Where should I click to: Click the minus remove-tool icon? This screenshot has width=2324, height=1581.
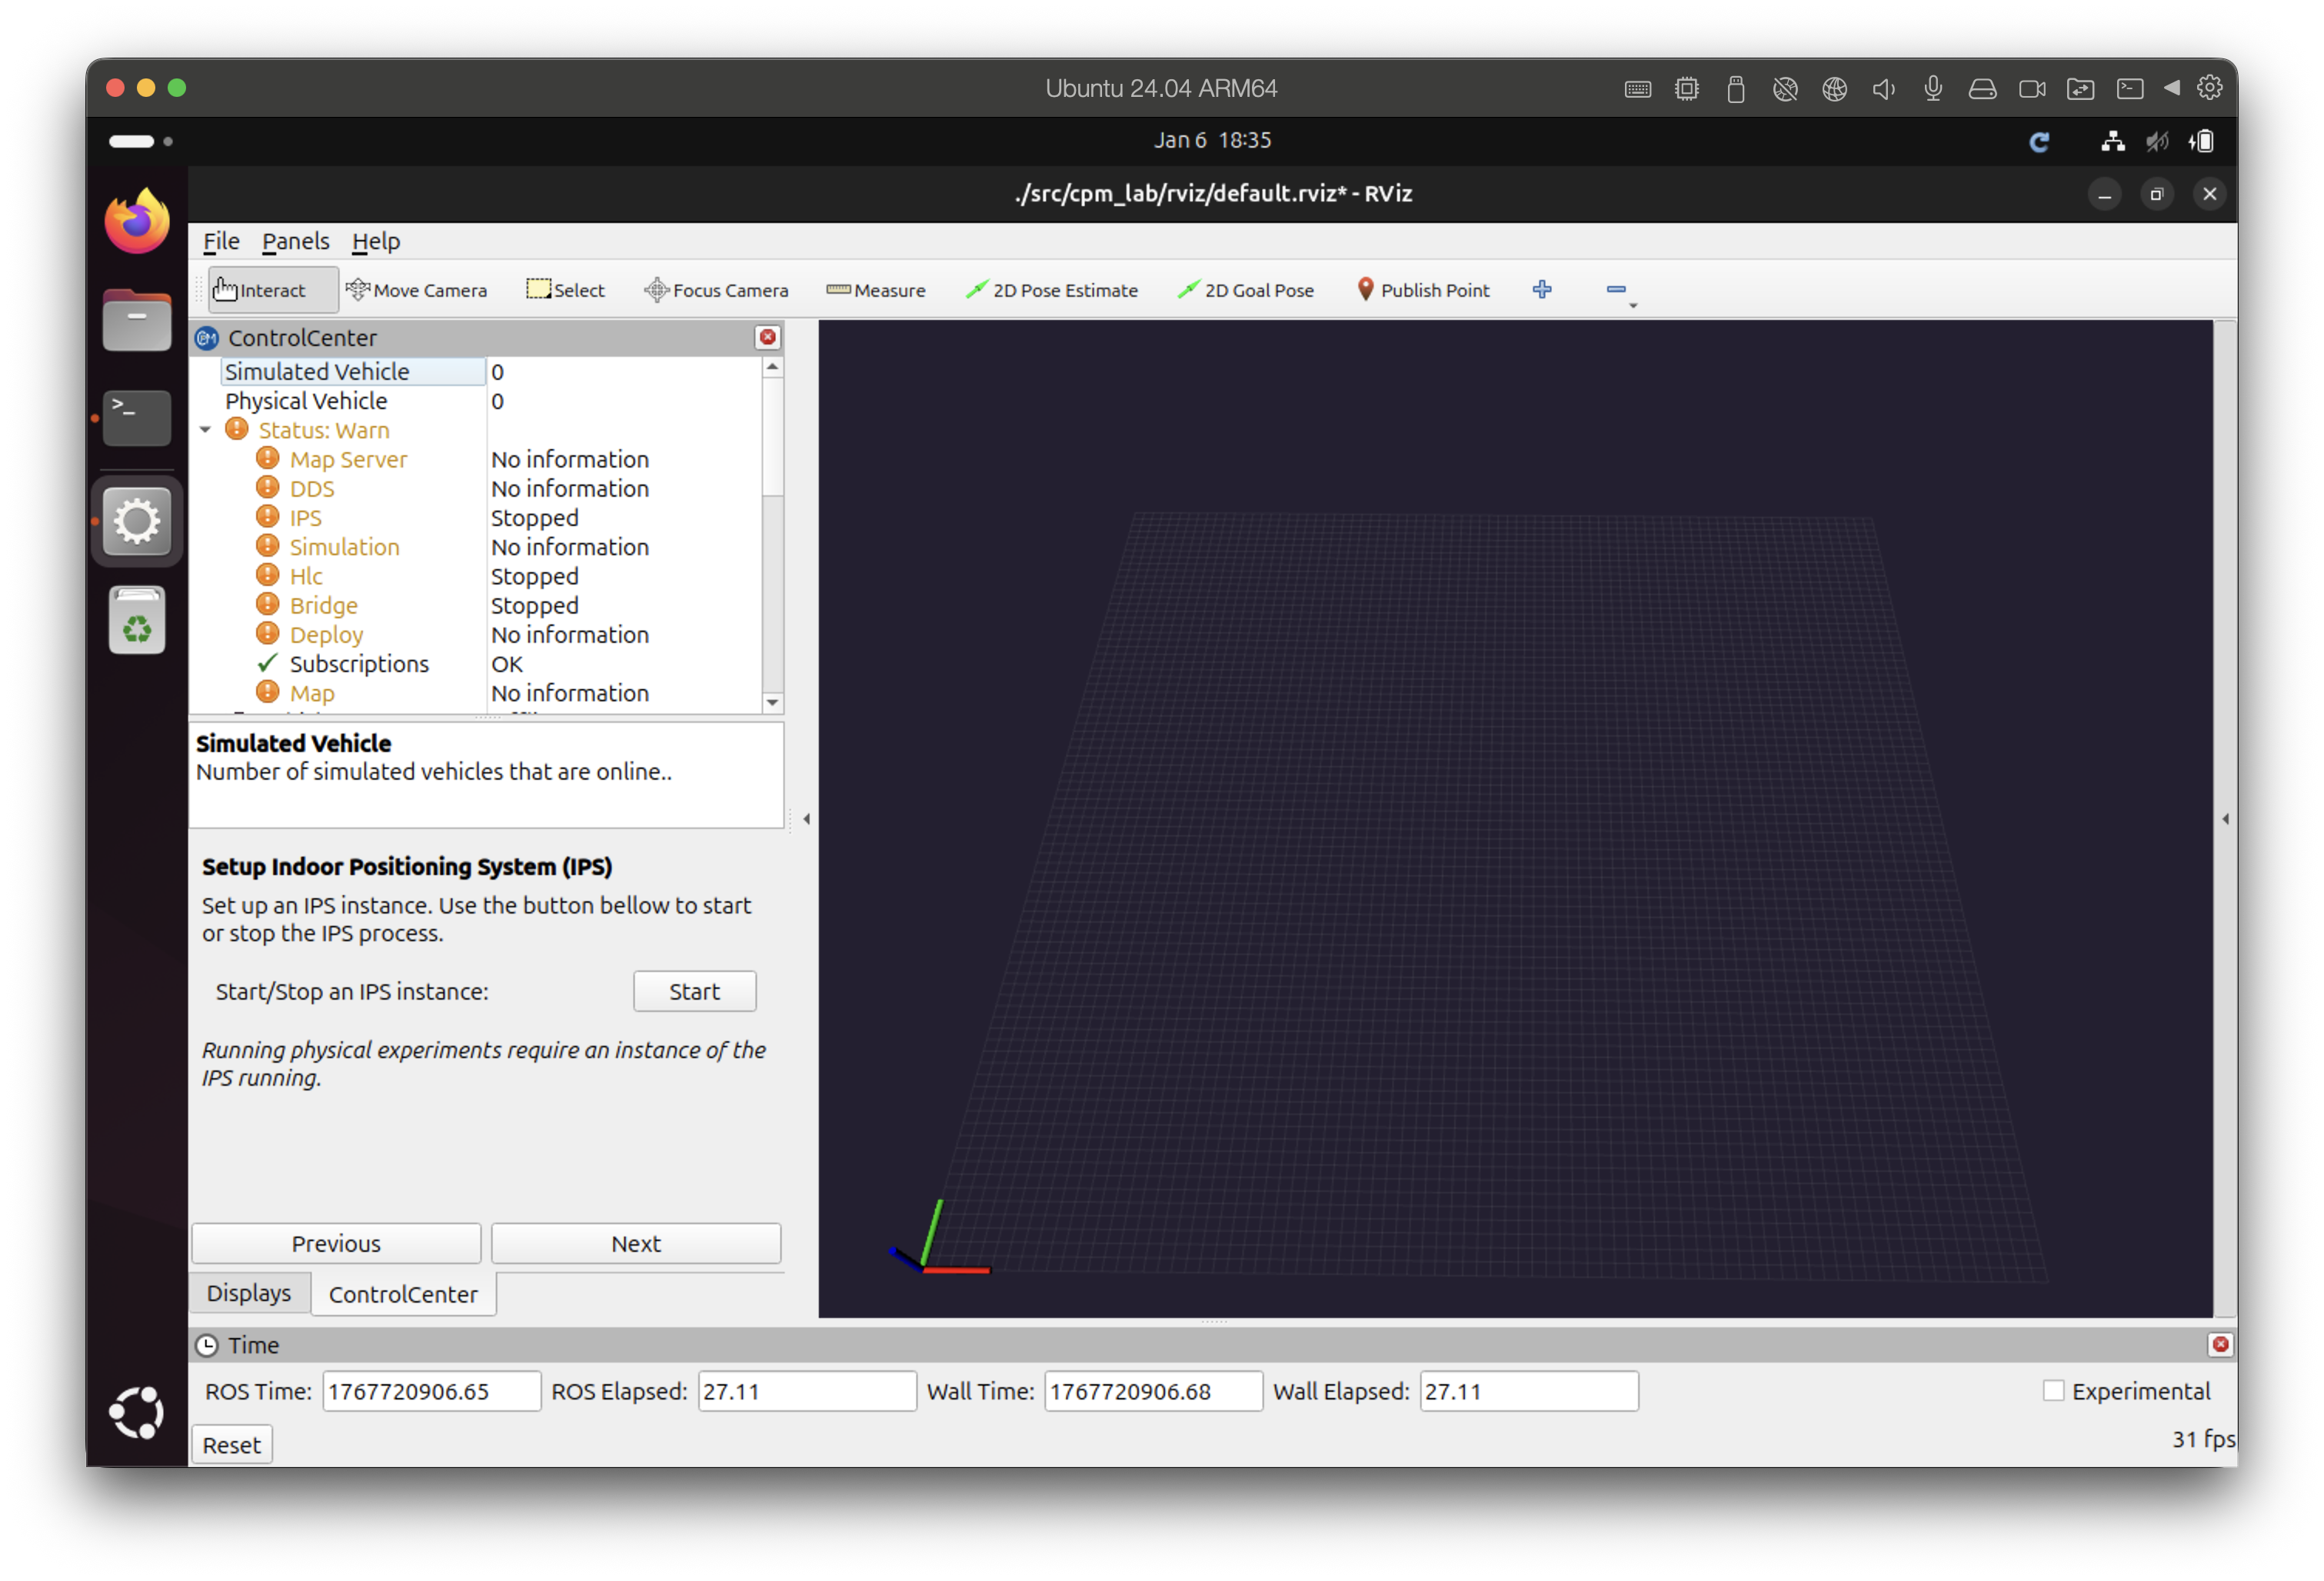1616,289
